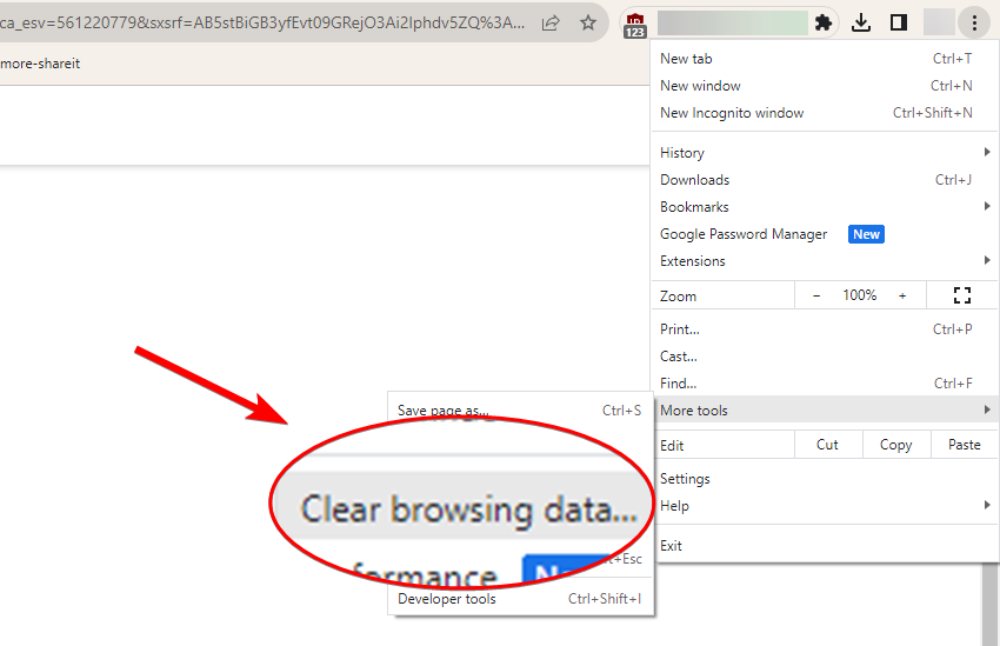Toggle the side panel icon
Viewport: 1000px width, 646px height.
point(898,23)
